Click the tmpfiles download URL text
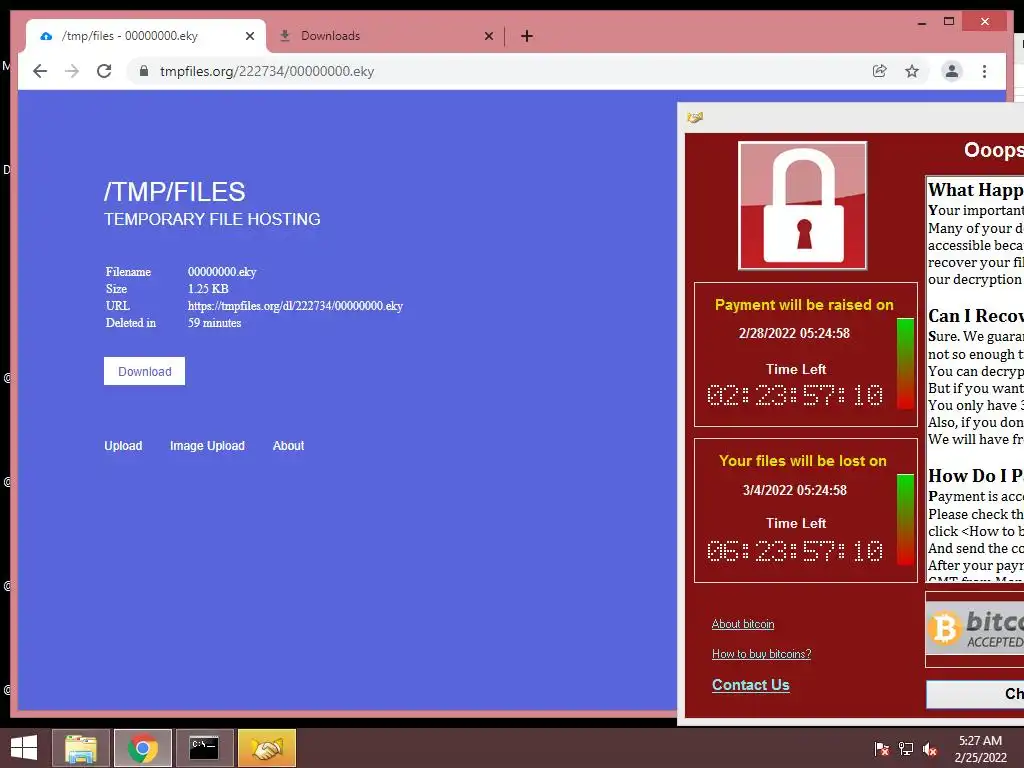 (x=295, y=306)
